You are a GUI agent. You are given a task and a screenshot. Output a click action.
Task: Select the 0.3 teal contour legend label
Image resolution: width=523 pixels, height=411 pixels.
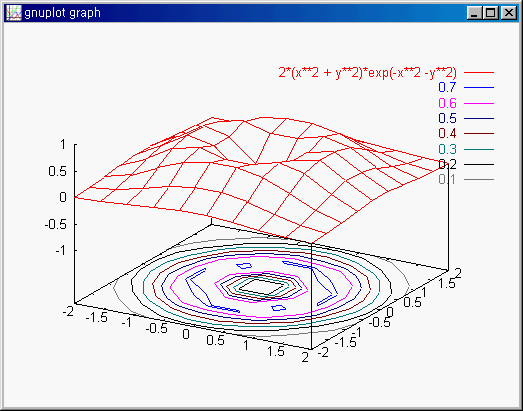447,149
